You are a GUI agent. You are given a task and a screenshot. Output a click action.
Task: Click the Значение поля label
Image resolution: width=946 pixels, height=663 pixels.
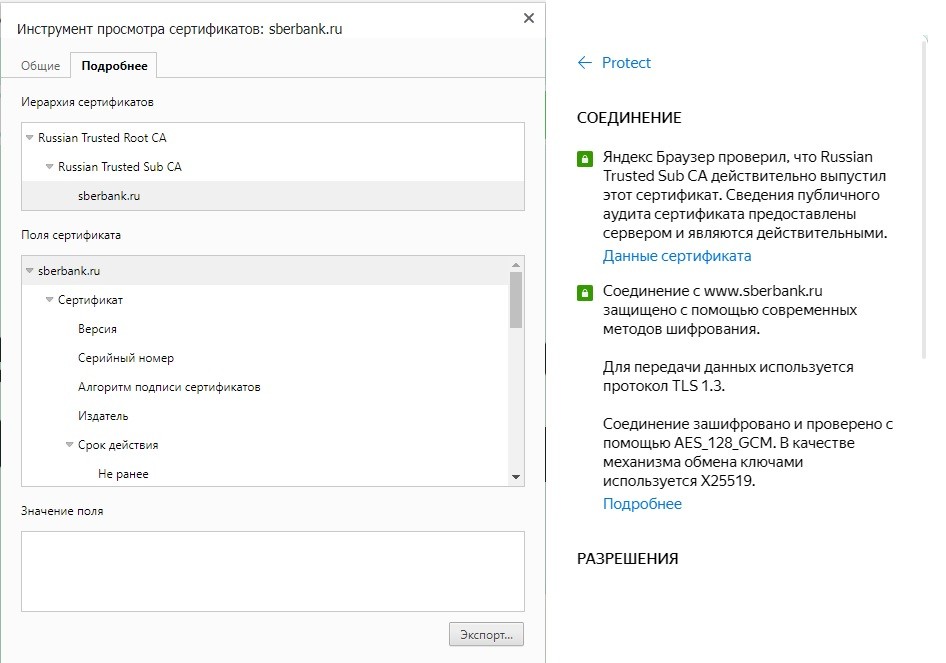[x=62, y=511]
